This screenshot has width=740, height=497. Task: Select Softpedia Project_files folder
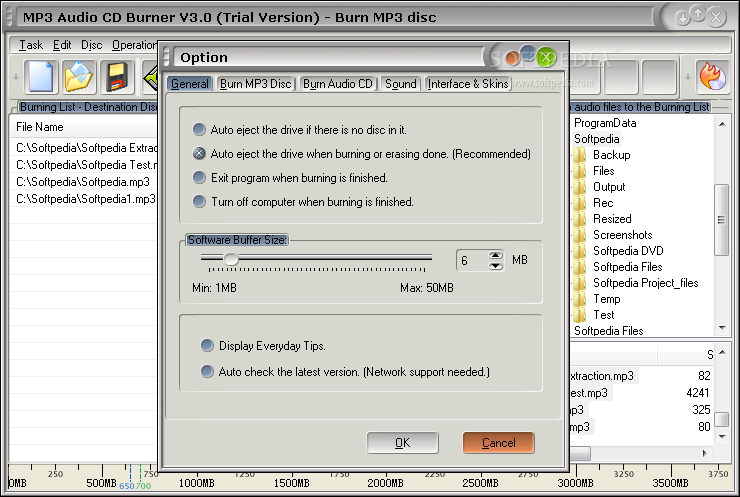[x=645, y=283]
